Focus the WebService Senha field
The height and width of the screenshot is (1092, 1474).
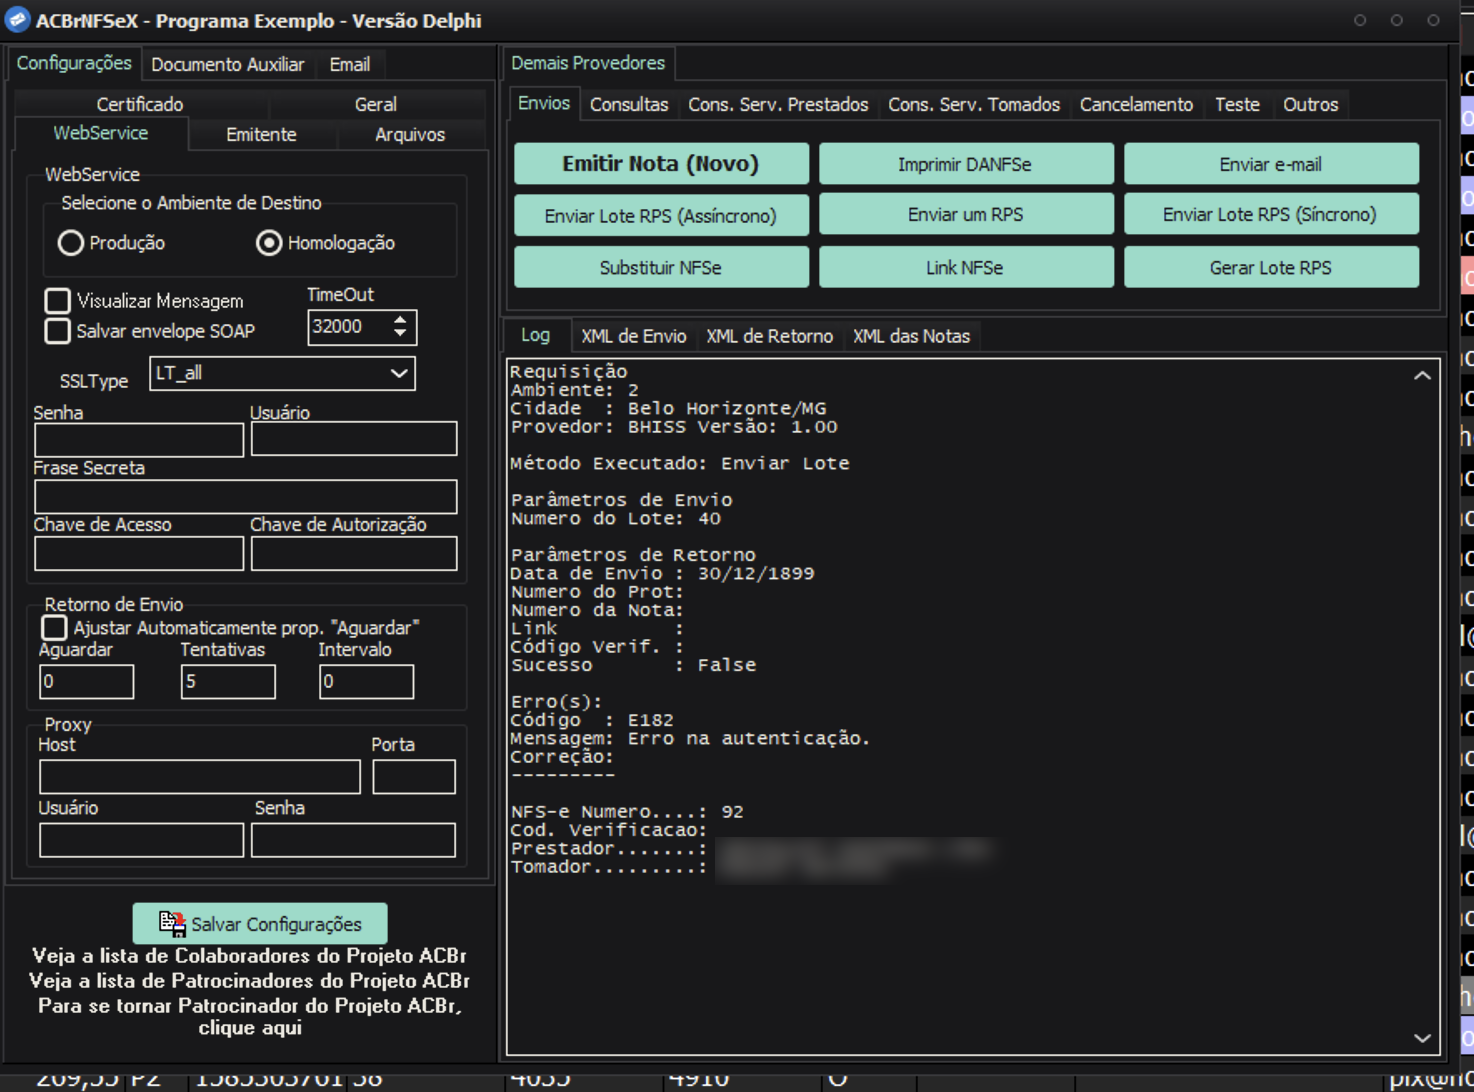point(139,440)
